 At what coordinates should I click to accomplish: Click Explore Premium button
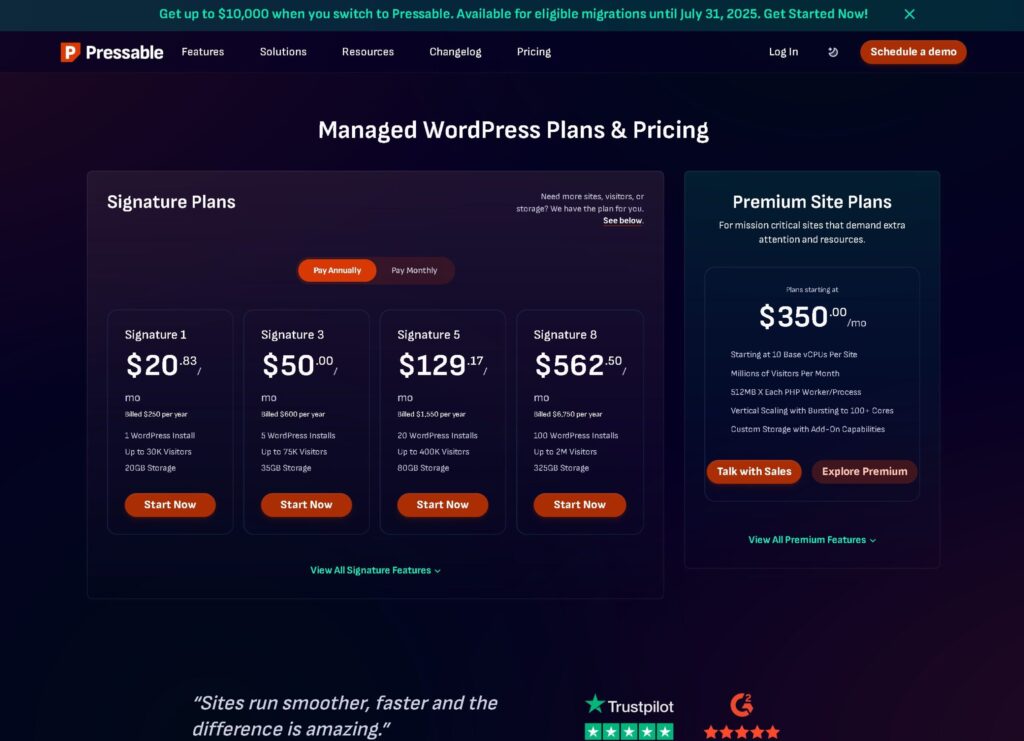(x=864, y=471)
